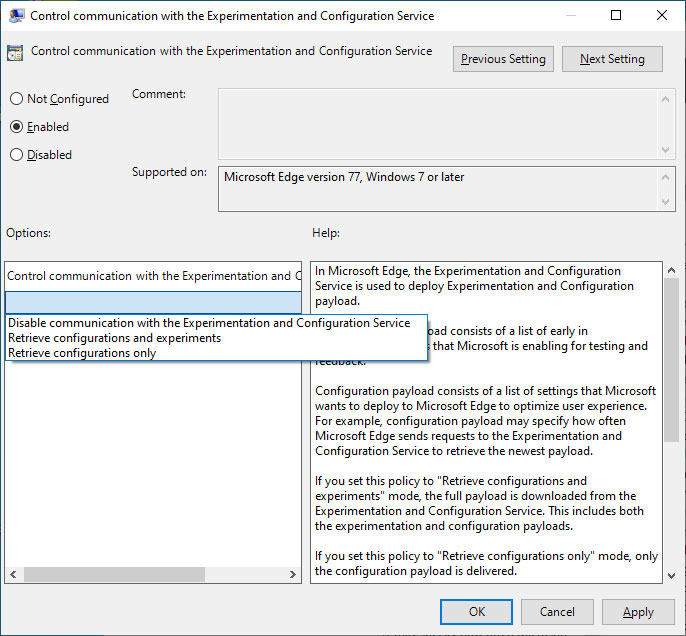Click the Supported on box scroll down arrow

tap(665, 202)
